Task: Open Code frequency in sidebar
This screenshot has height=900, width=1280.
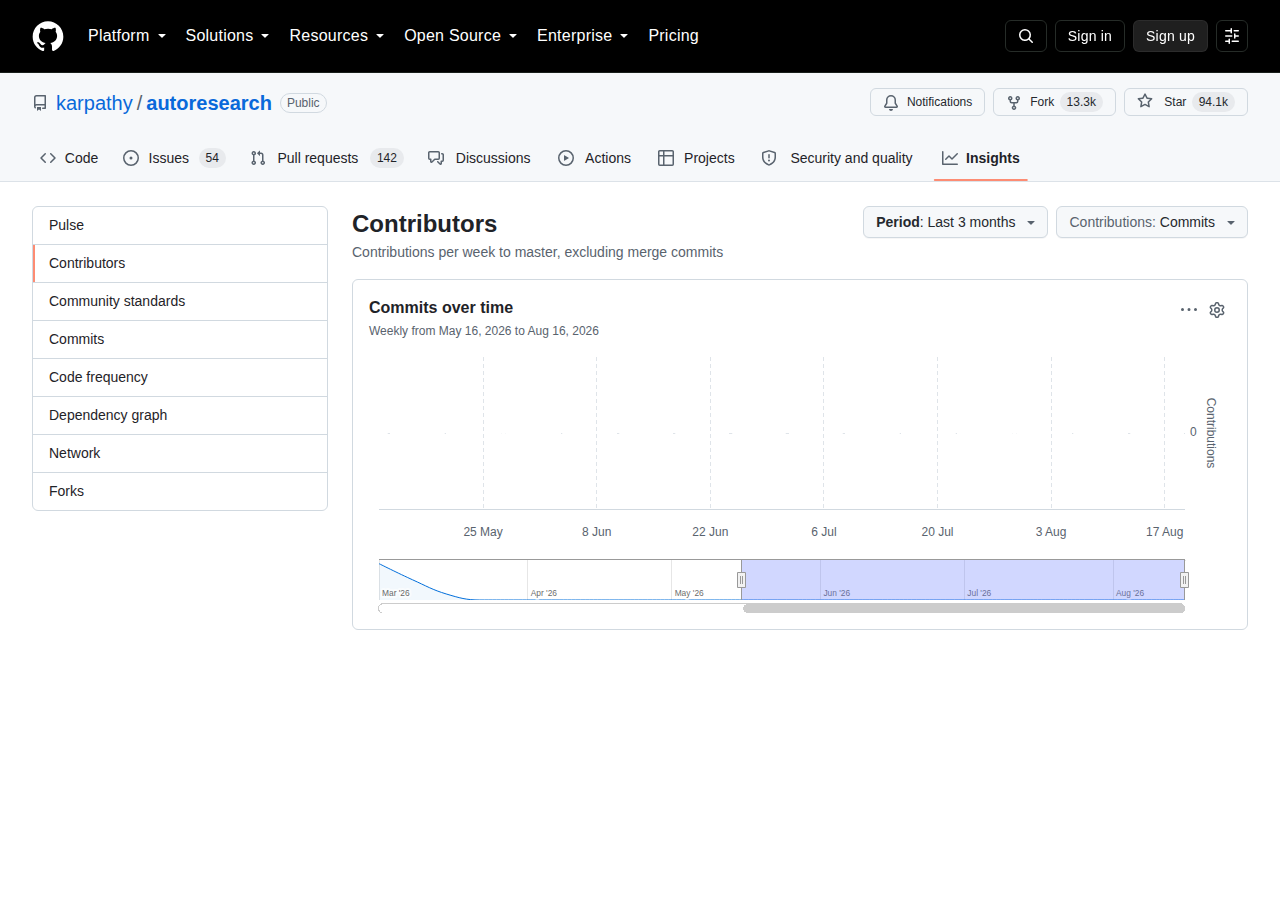Action: coord(180,378)
